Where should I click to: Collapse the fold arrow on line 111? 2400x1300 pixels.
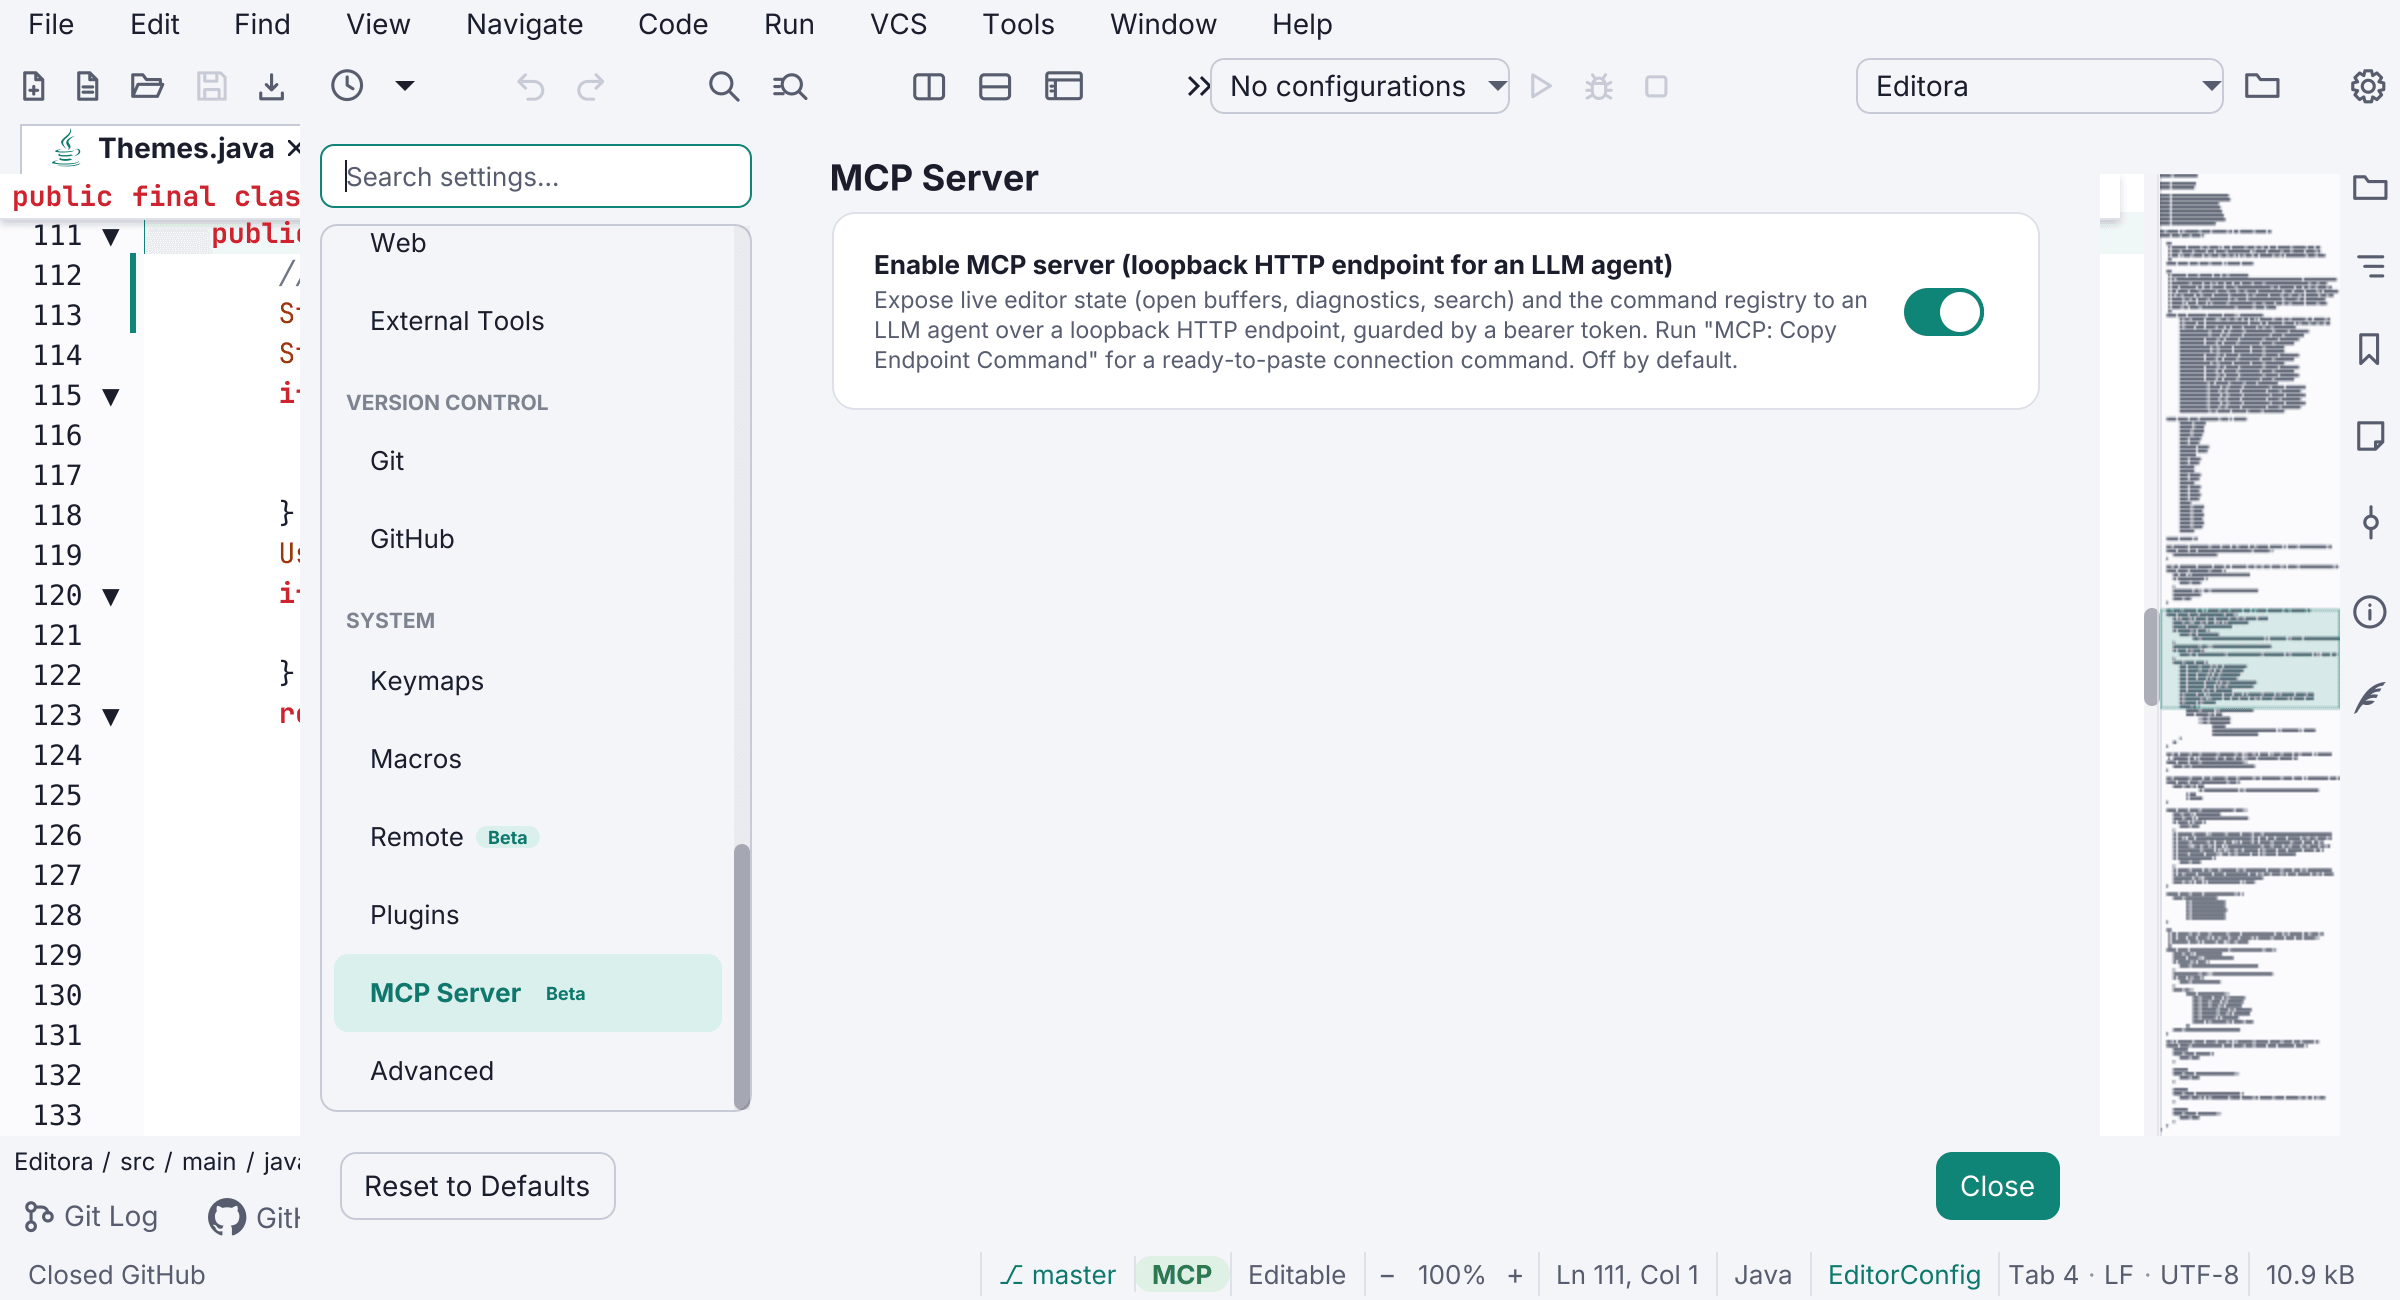coord(111,236)
